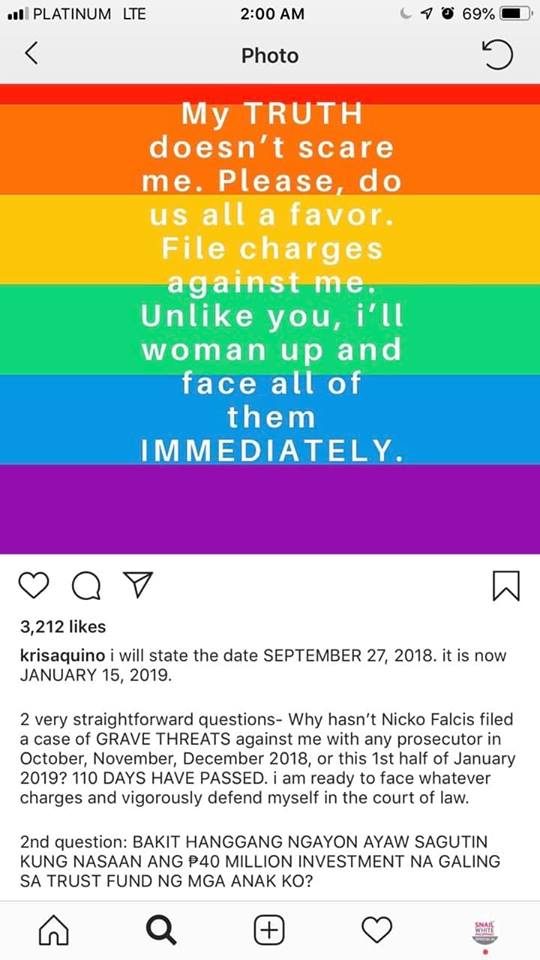Tap the purple stripe of image
Screen dimensions: 540x960
[270, 509]
